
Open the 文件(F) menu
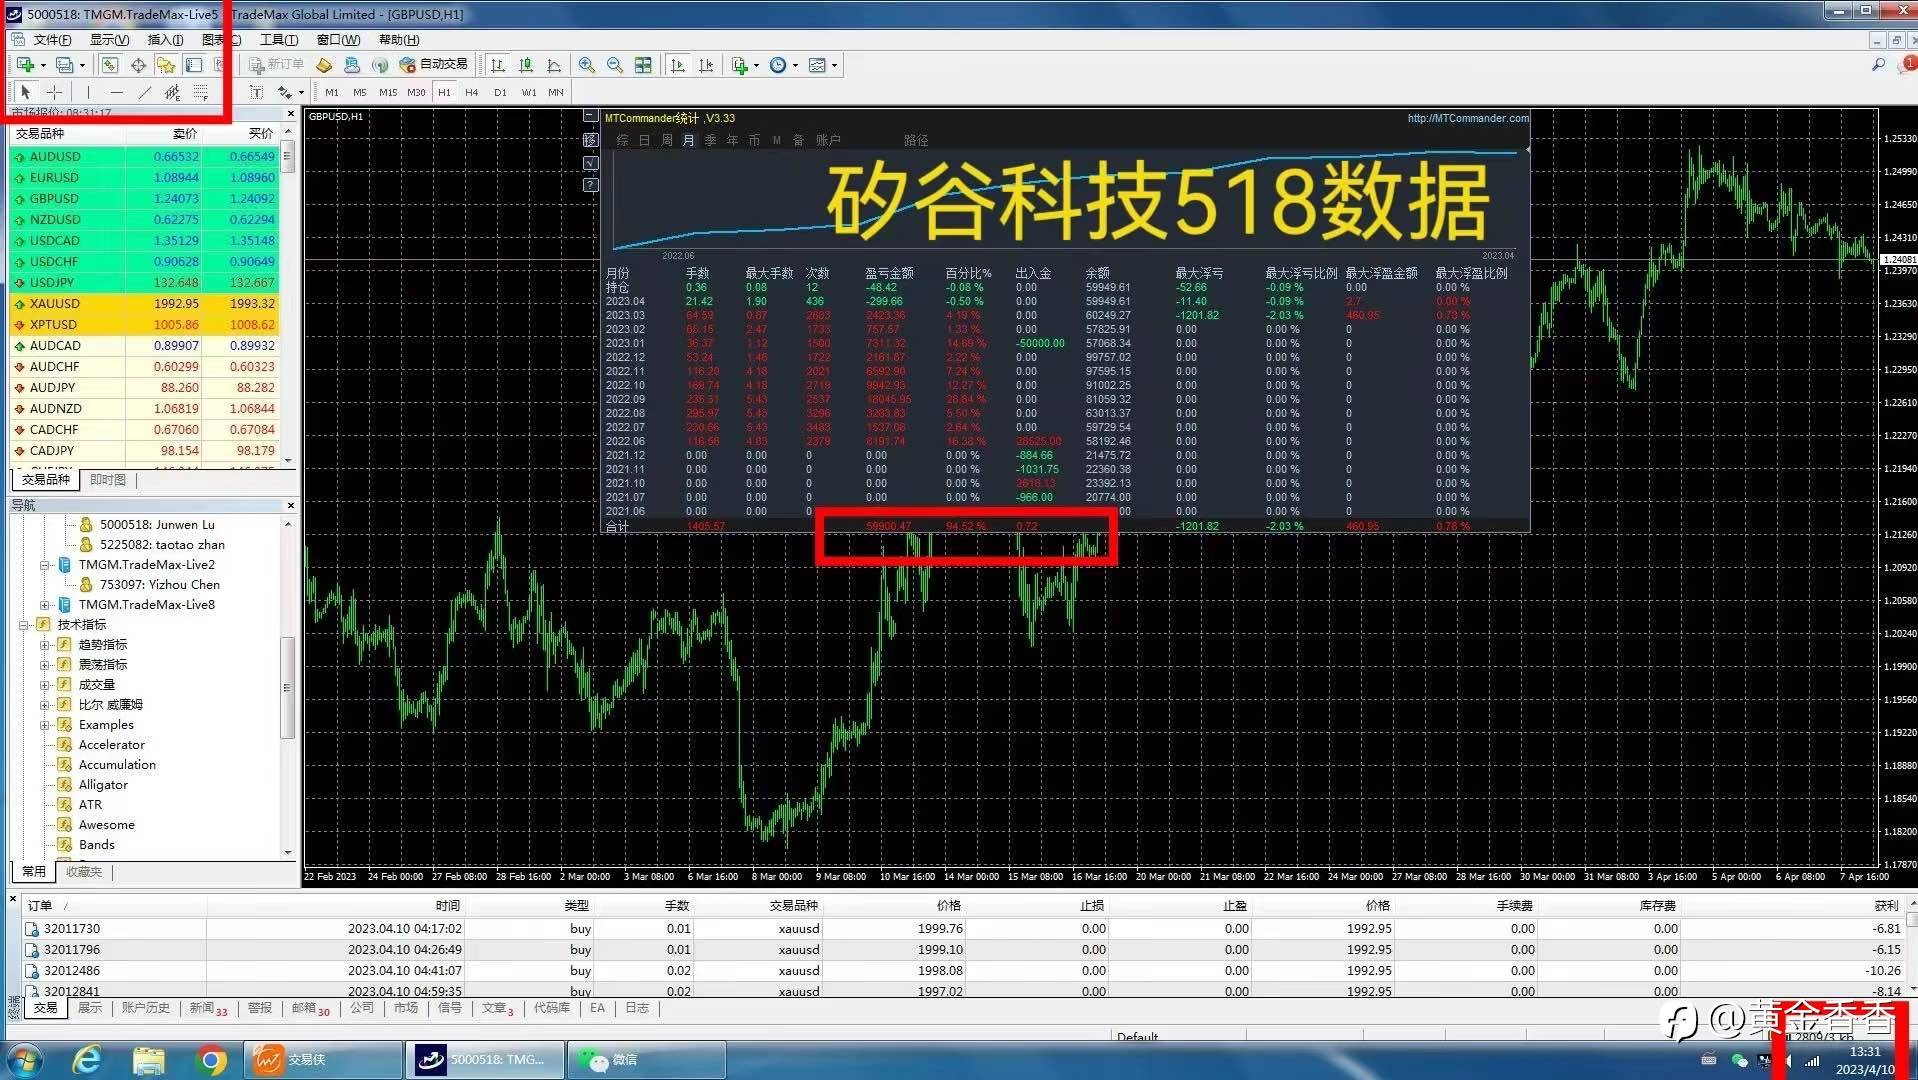(52, 40)
